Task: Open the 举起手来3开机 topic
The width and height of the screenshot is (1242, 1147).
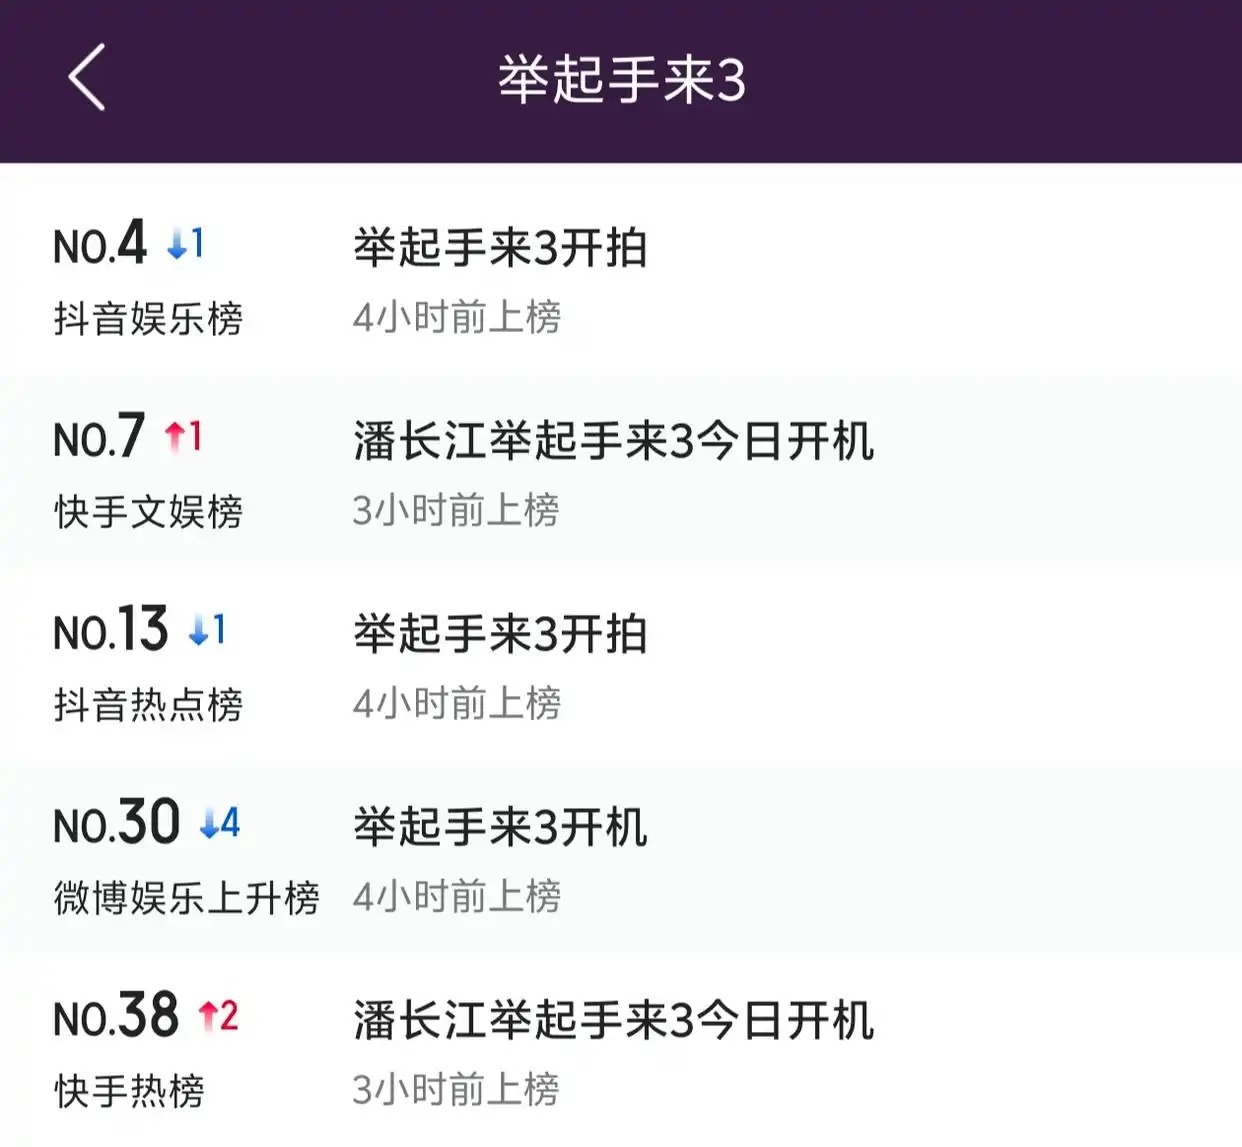Action: 500,827
